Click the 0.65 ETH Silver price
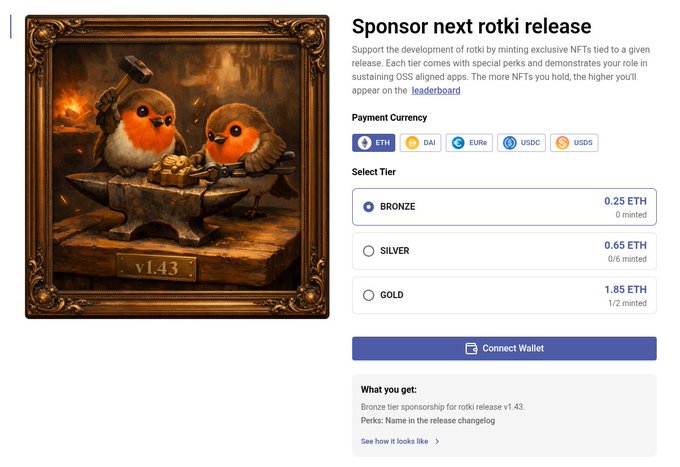 tap(625, 245)
